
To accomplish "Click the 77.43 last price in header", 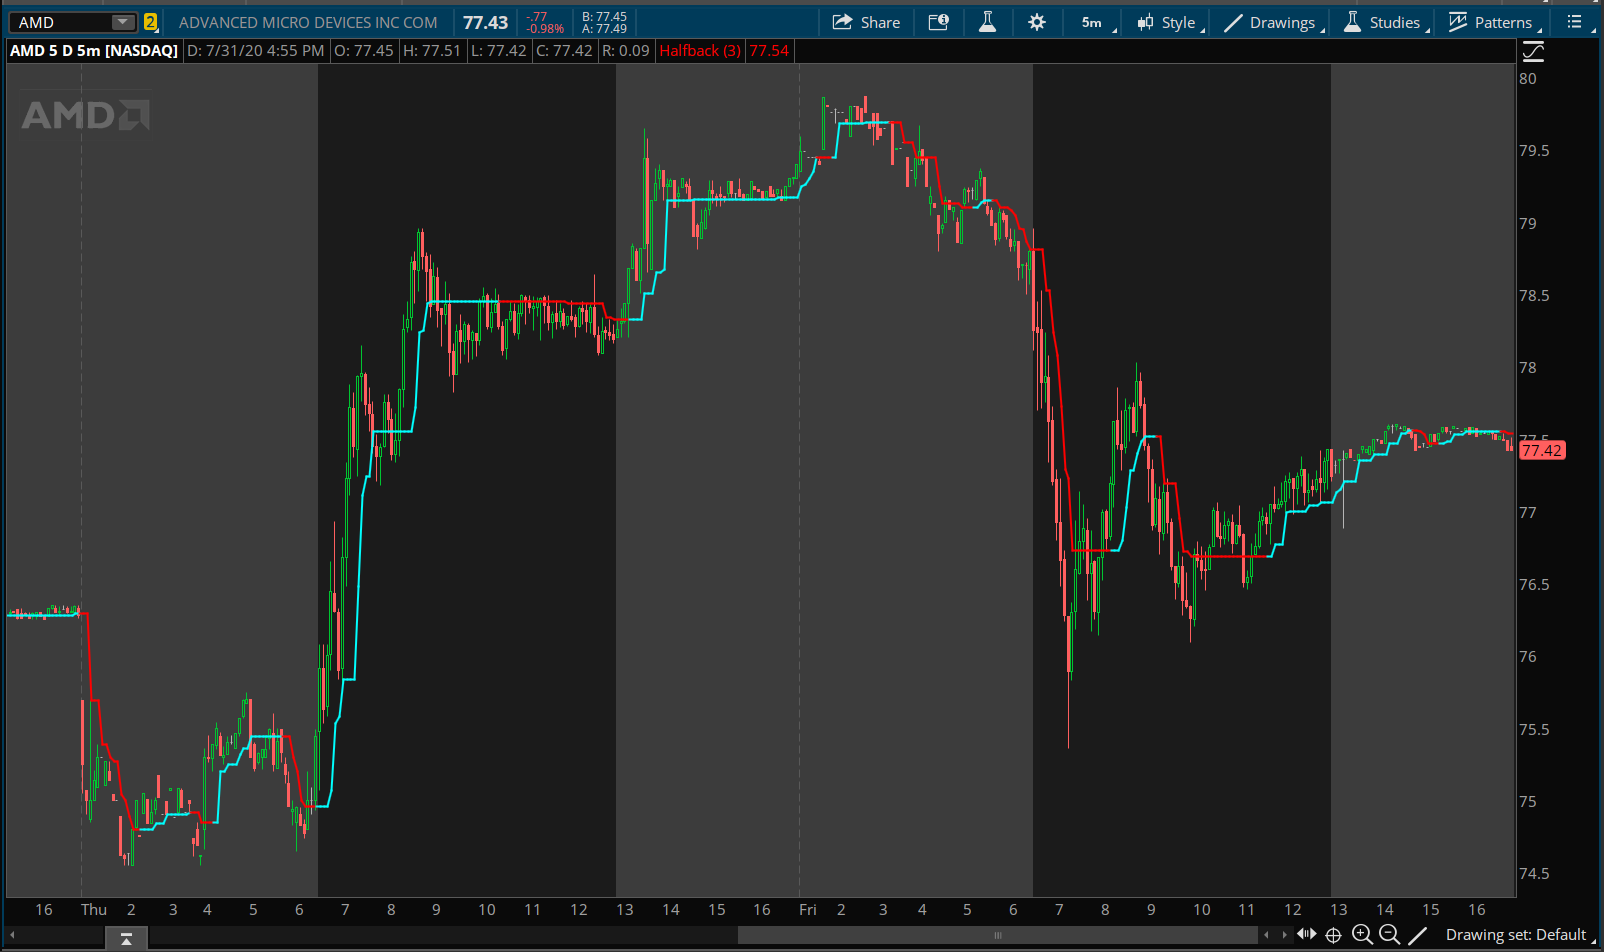I will 485,22.
